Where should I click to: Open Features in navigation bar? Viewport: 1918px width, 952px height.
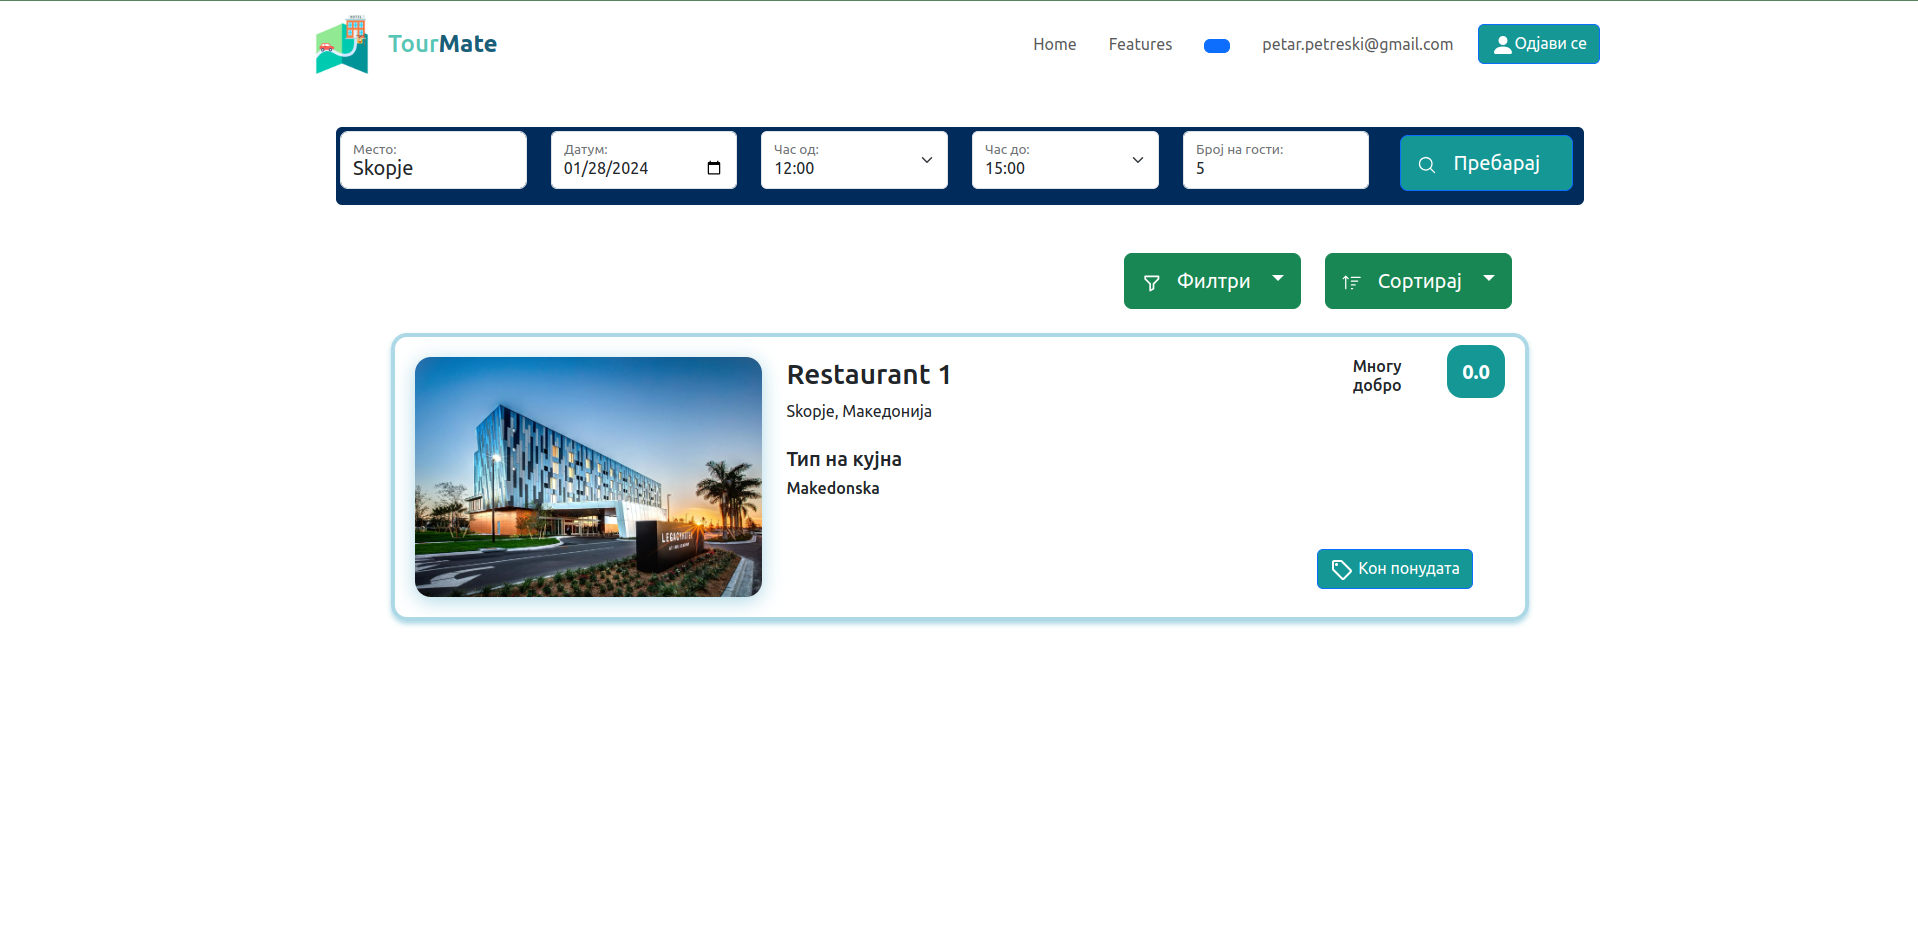click(x=1140, y=44)
